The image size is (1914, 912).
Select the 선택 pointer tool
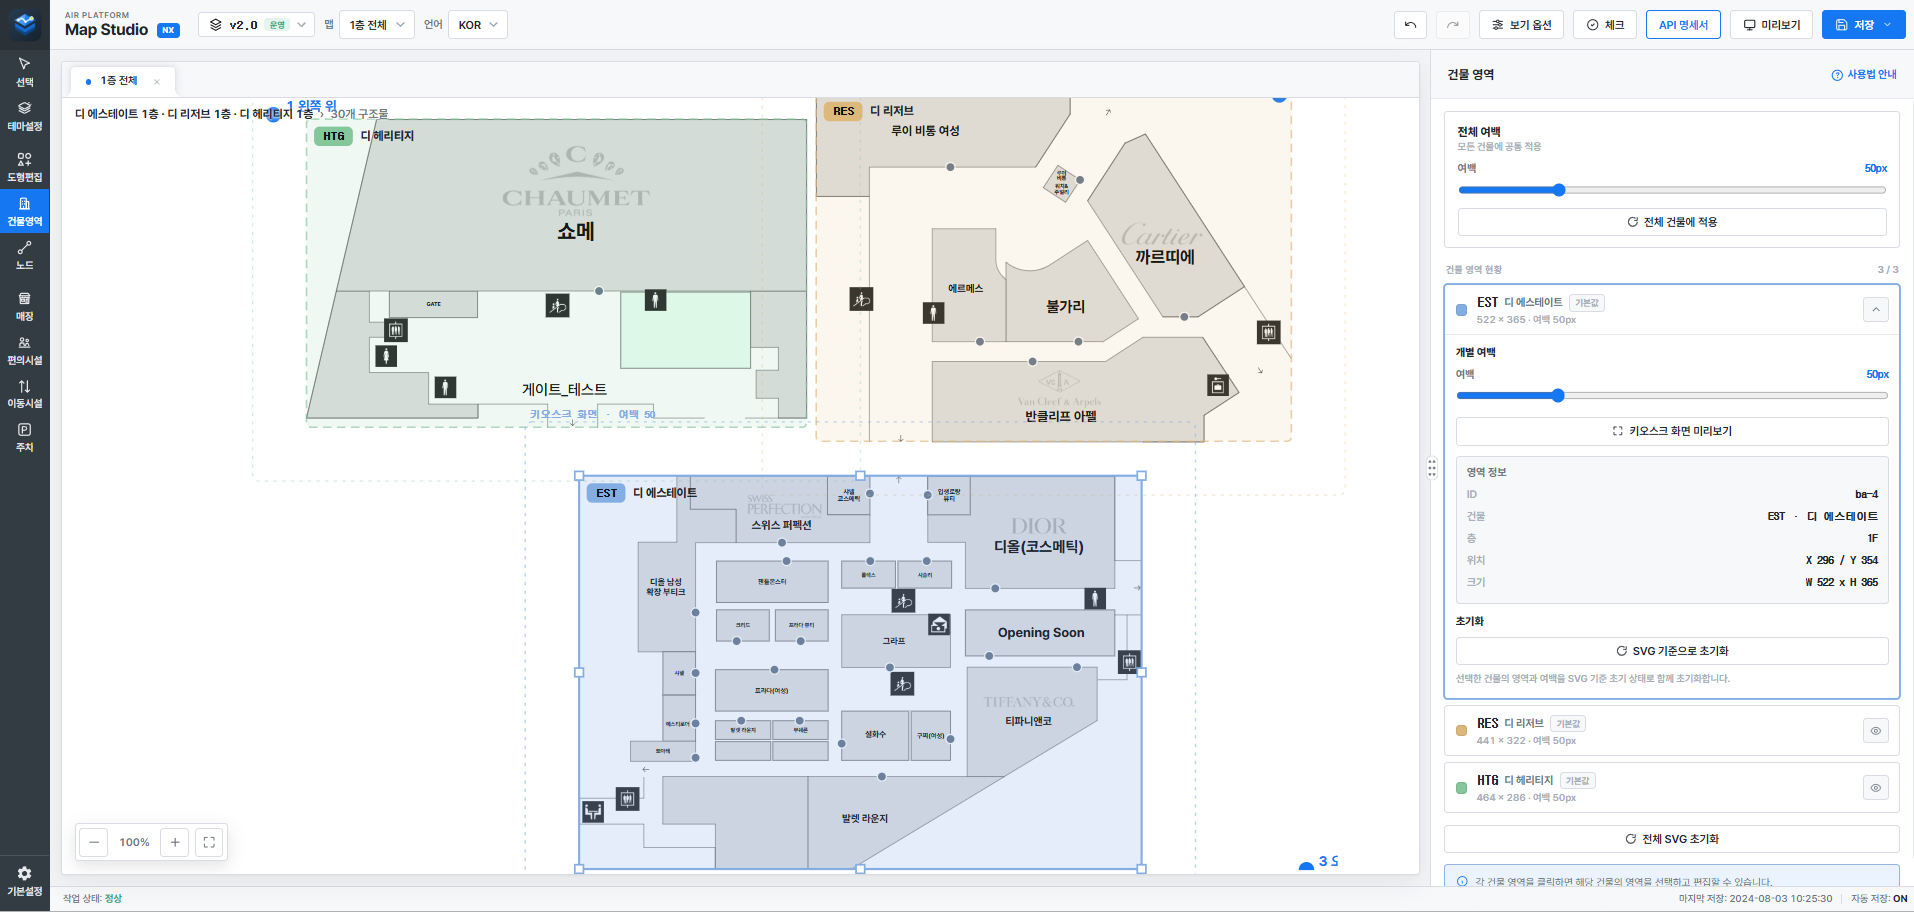pyautogui.click(x=24, y=72)
